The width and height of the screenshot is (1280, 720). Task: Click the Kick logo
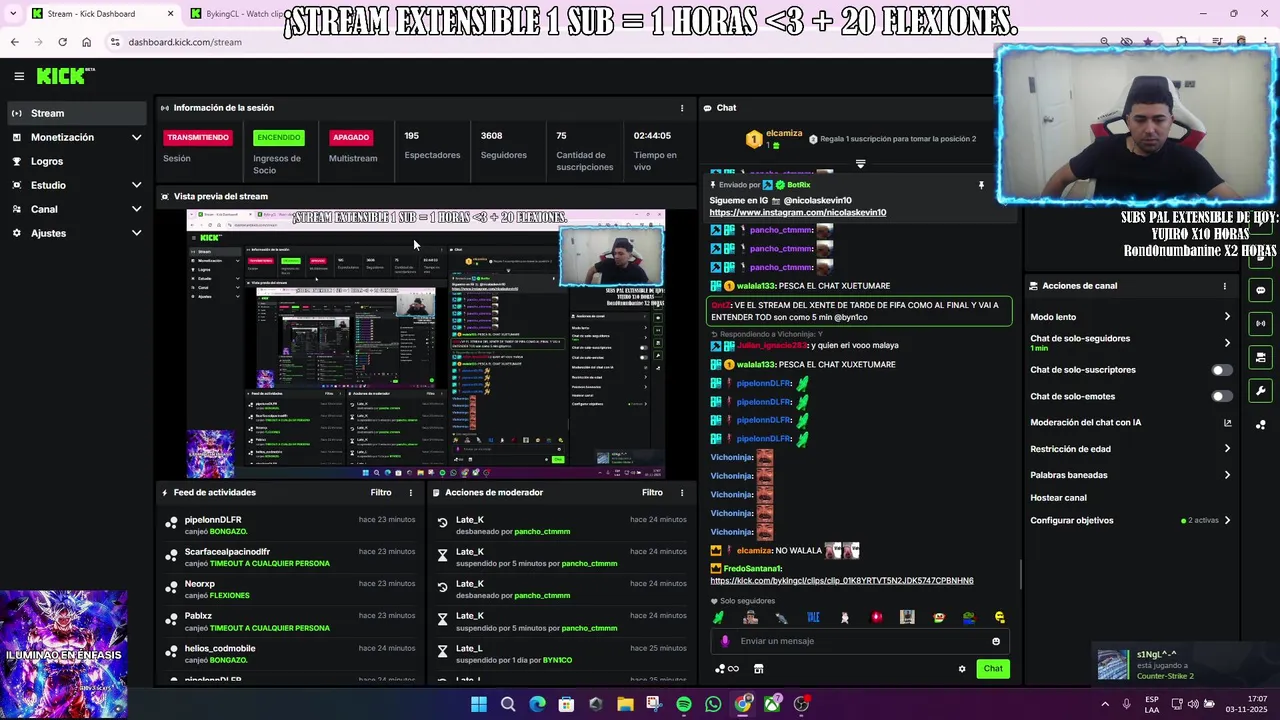[65, 76]
